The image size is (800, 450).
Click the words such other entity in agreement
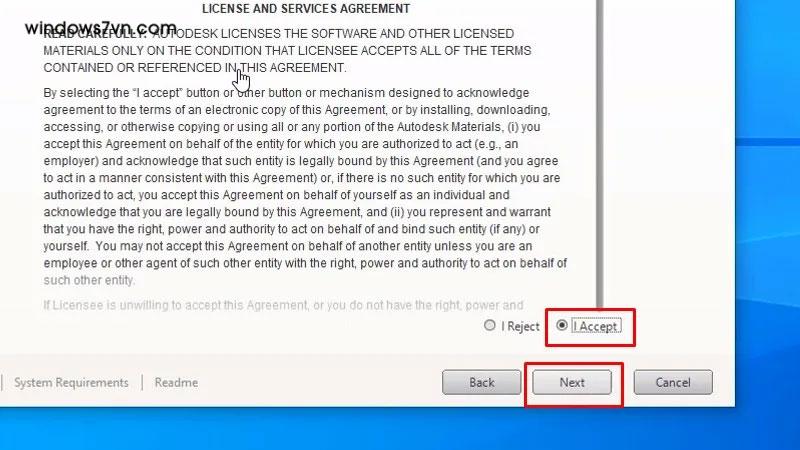pos(89,280)
